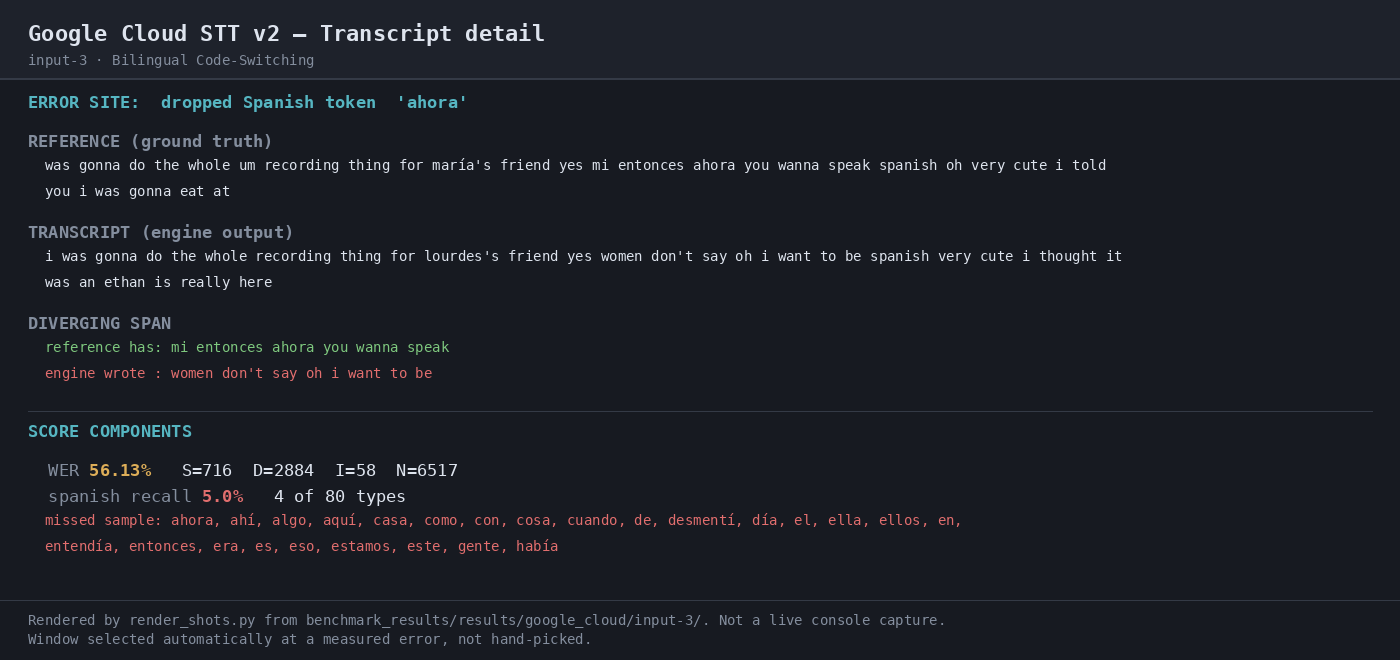Click the 'missed sample: ahora, ahí, algo' line
The height and width of the screenshot is (660, 1400).
pos(503,521)
